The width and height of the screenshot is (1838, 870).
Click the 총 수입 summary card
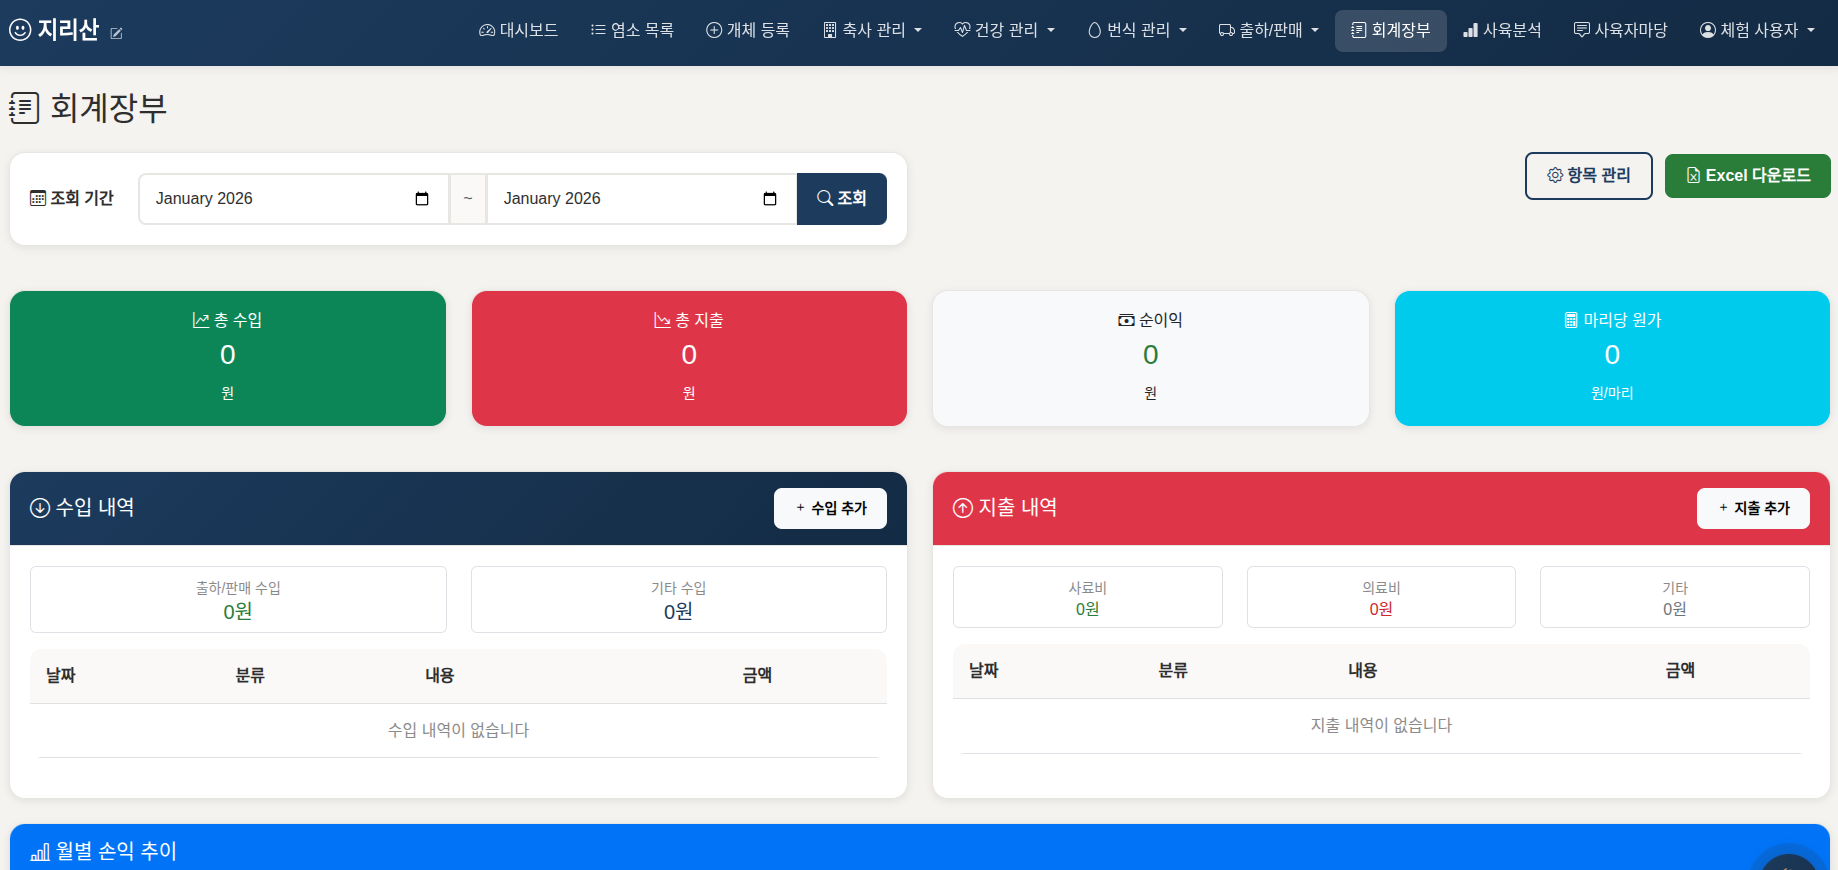[x=228, y=358]
